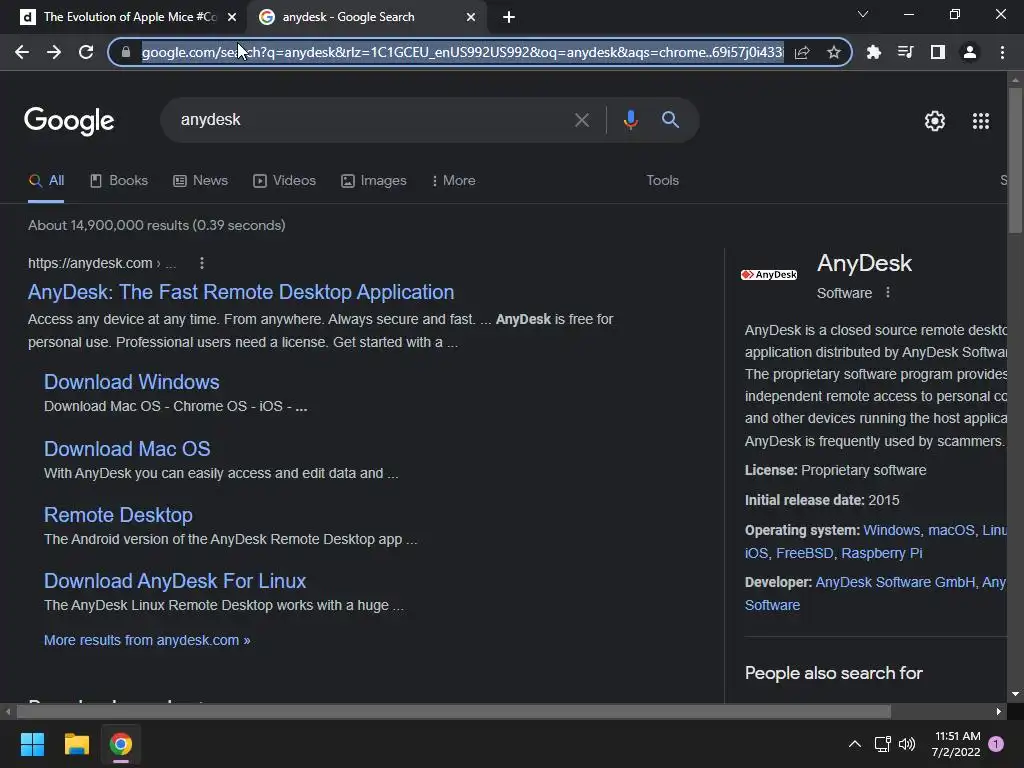Image resolution: width=1024 pixels, height=768 pixels.
Task: Open the iOS operating system link
Action: point(756,553)
